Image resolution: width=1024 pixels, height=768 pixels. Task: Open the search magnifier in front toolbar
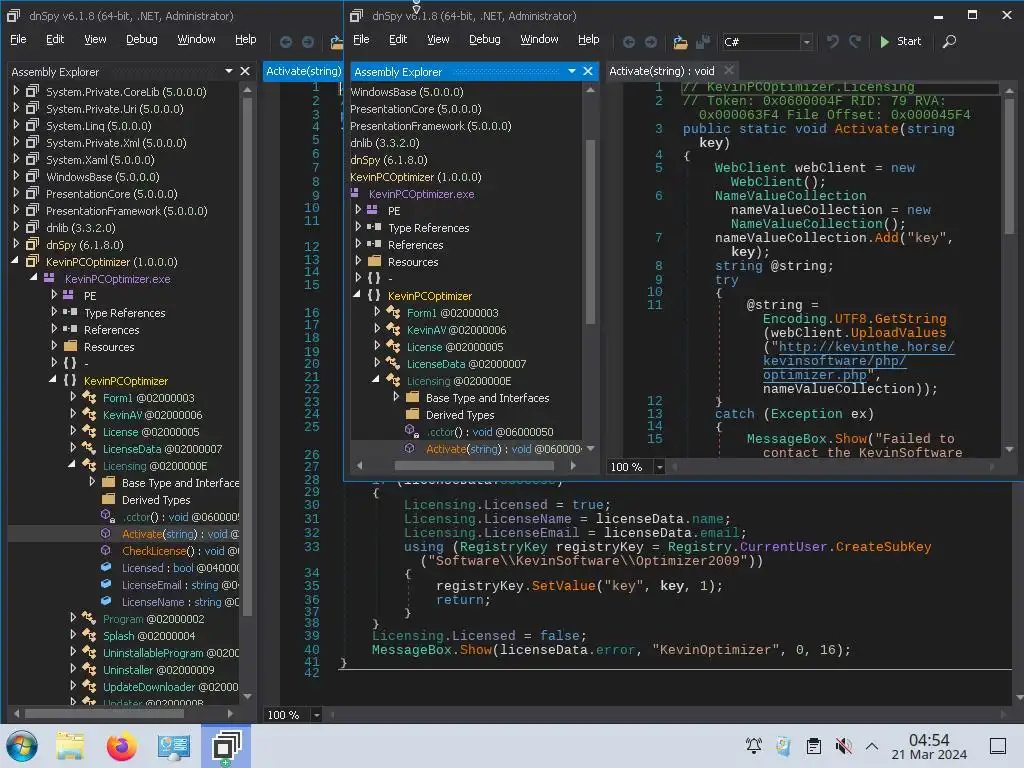point(950,41)
